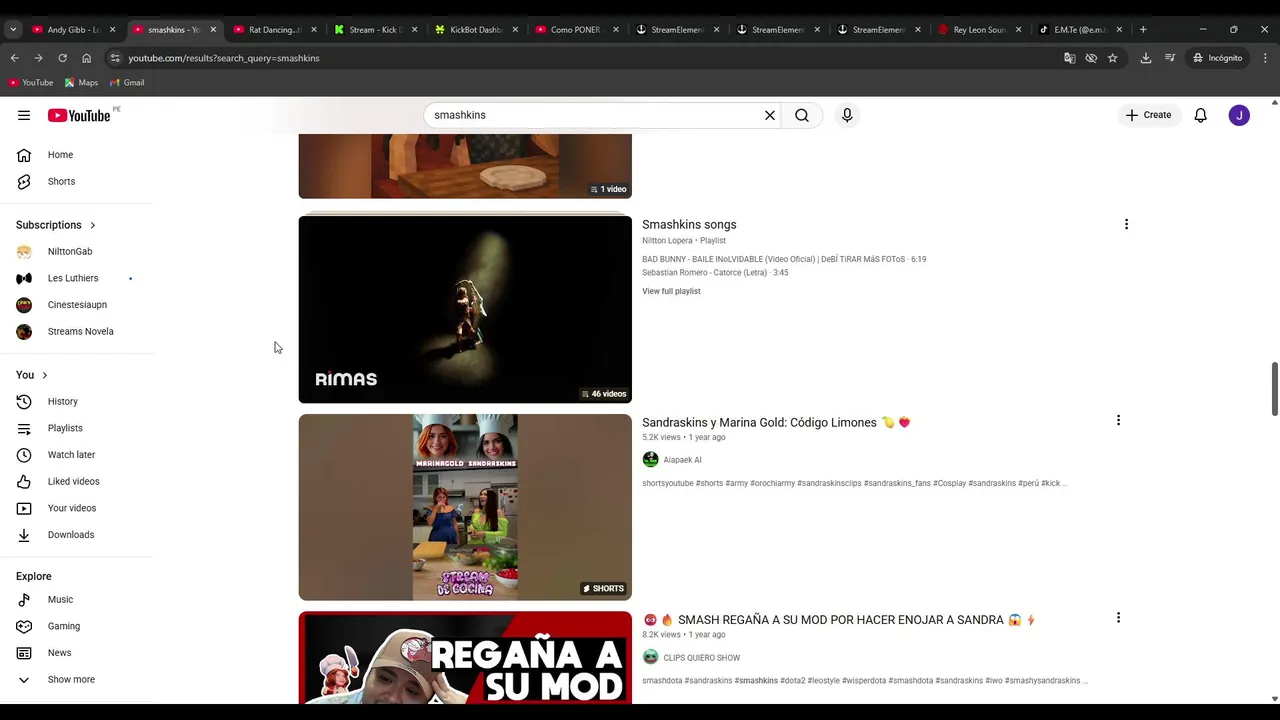Click View full playlist link
The image size is (1280, 720).
(671, 291)
